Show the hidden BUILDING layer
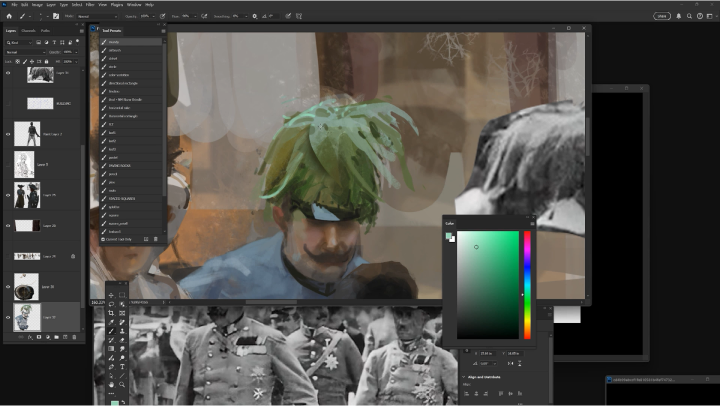The height and width of the screenshot is (406, 720). coord(8,103)
